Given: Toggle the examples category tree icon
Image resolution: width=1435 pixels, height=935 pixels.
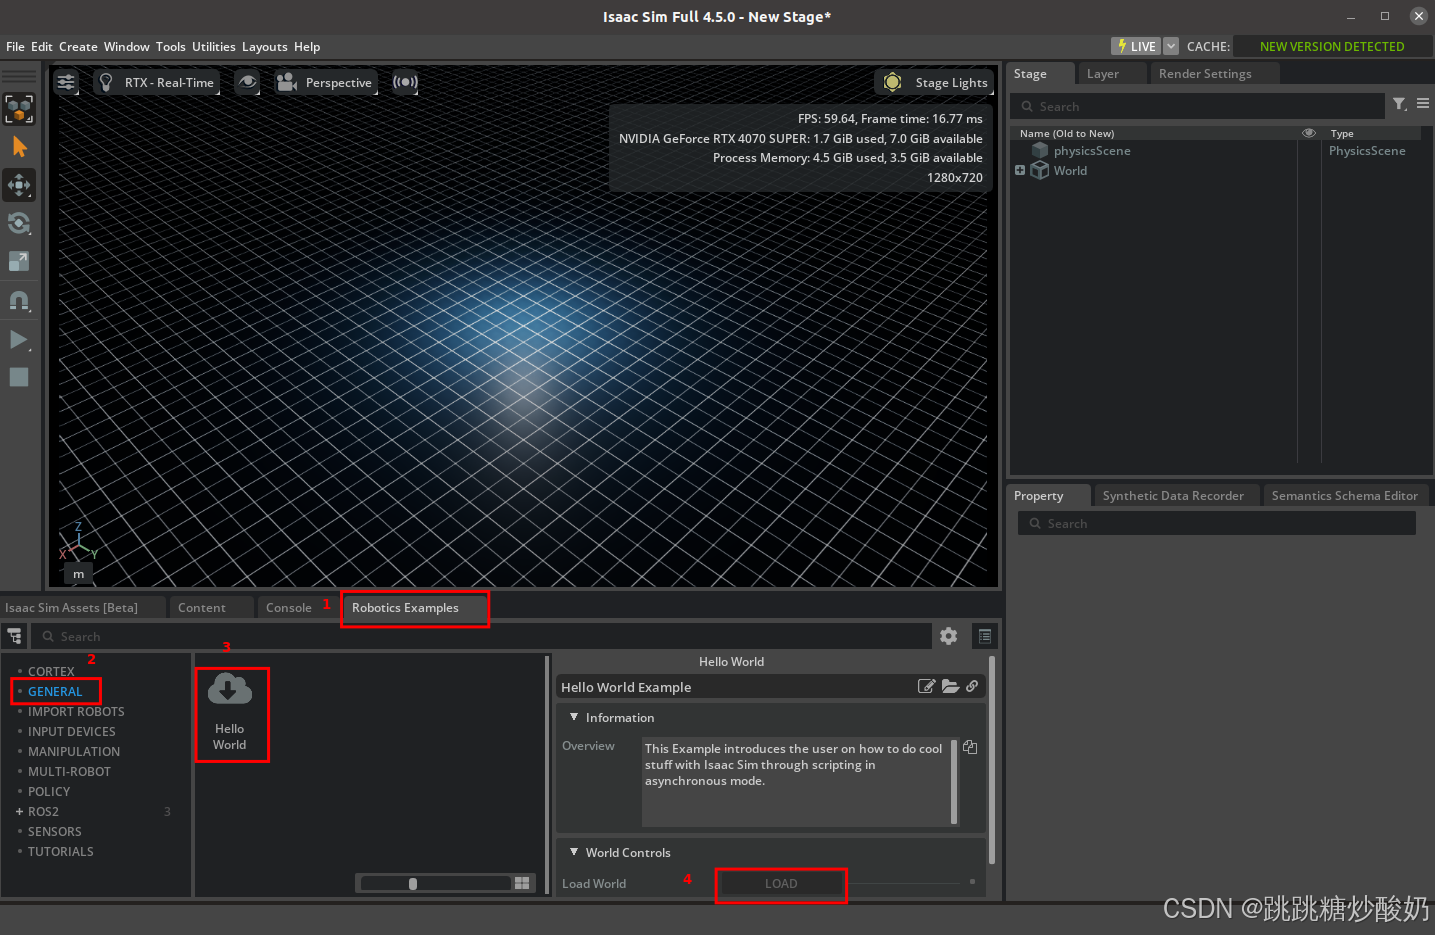Looking at the screenshot, I should [15, 636].
